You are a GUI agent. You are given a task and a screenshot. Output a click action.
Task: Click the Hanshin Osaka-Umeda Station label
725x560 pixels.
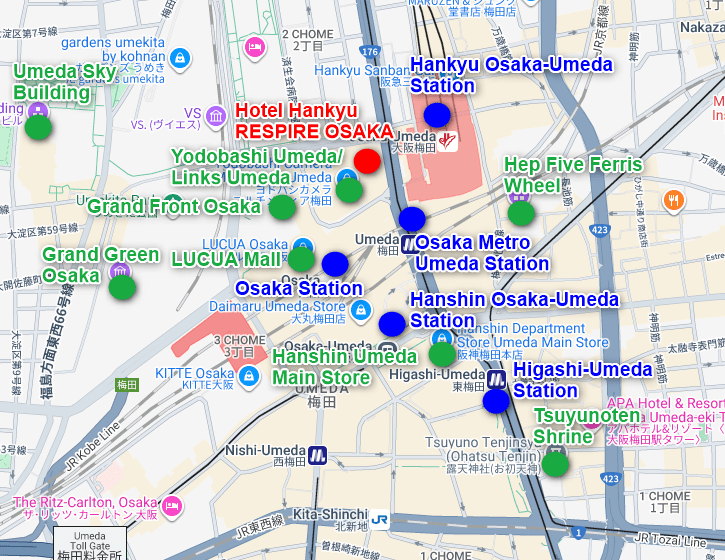515,310
